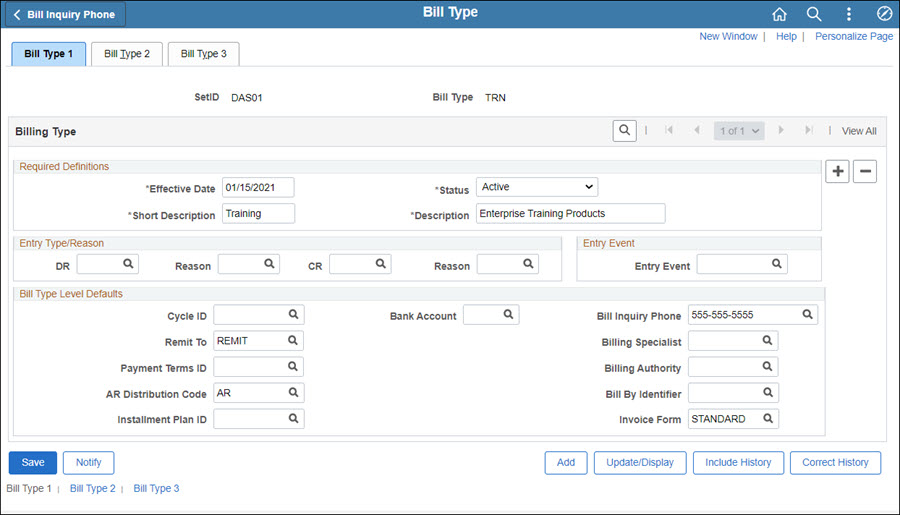This screenshot has height=515, width=900.
Task: Open Personalize Page link
Action: tap(854, 36)
